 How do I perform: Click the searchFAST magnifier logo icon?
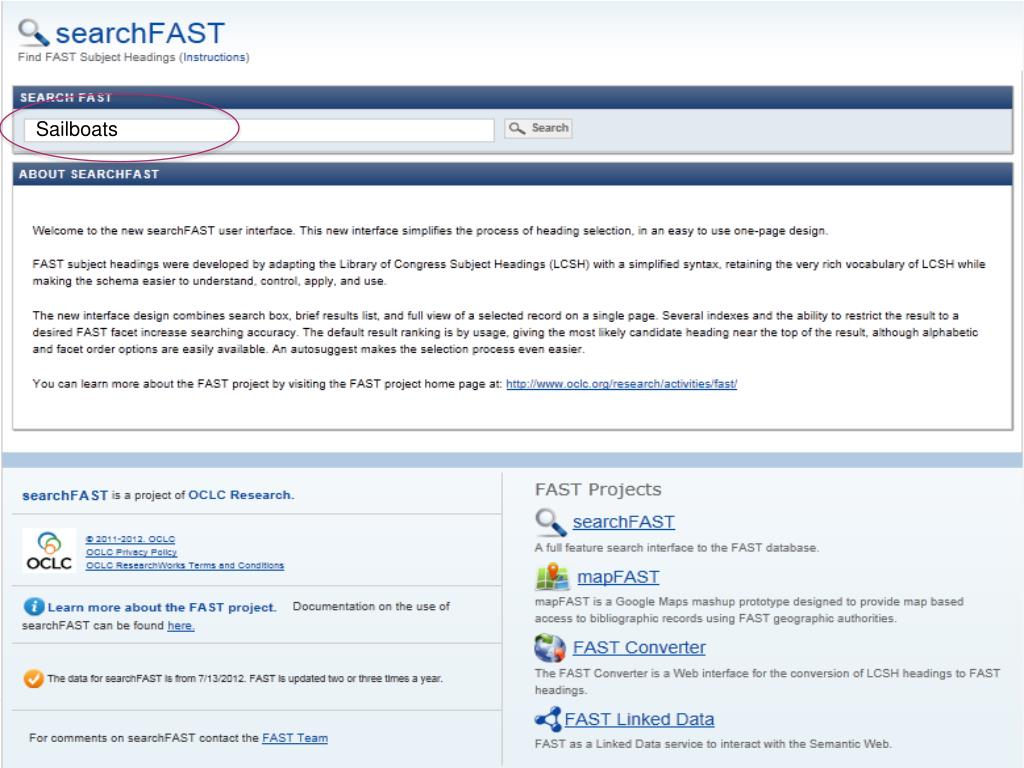pos(33,32)
